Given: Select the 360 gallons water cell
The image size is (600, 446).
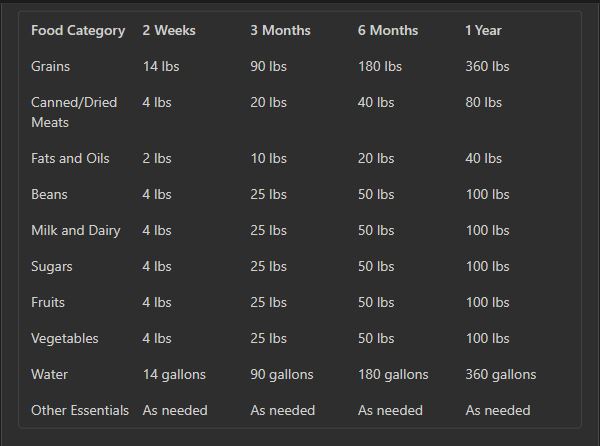Looking at the screenshot, I should pos(501,374).
